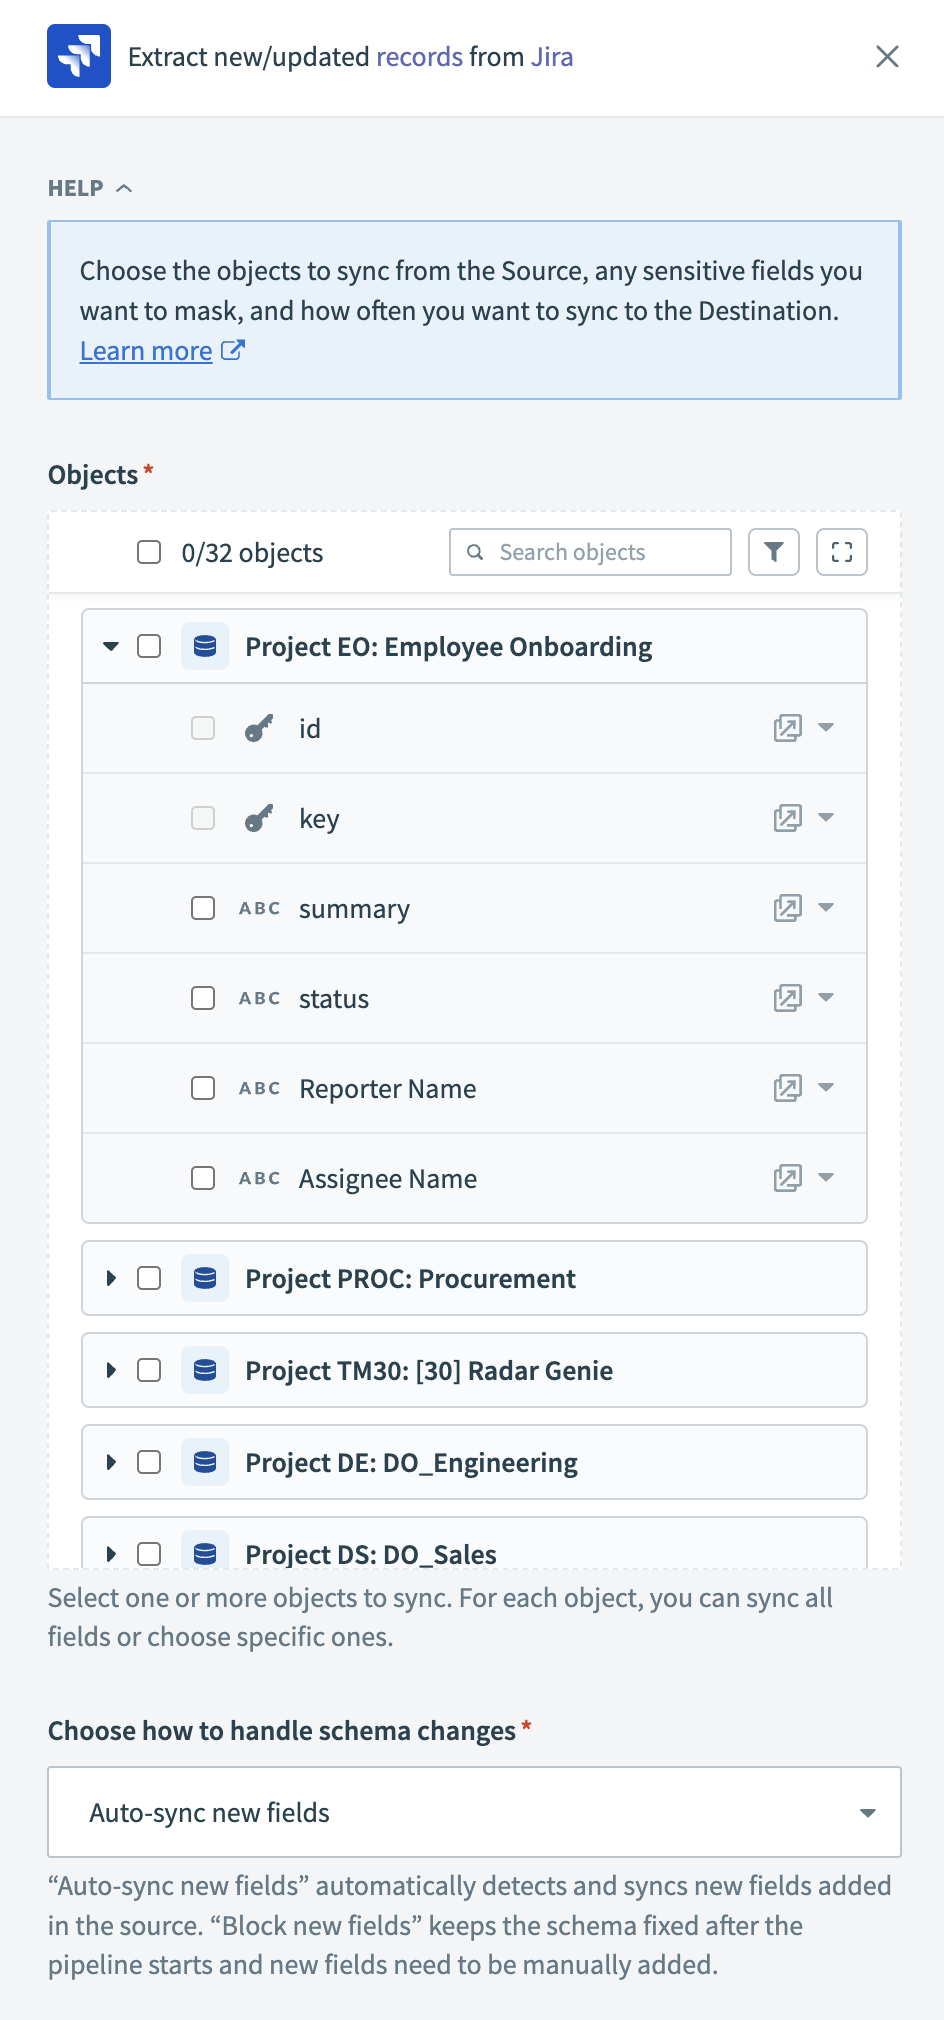This screenshot has width=944, height=2020.
Task: Click the expand to fullscreen icon
Action: 842,552
